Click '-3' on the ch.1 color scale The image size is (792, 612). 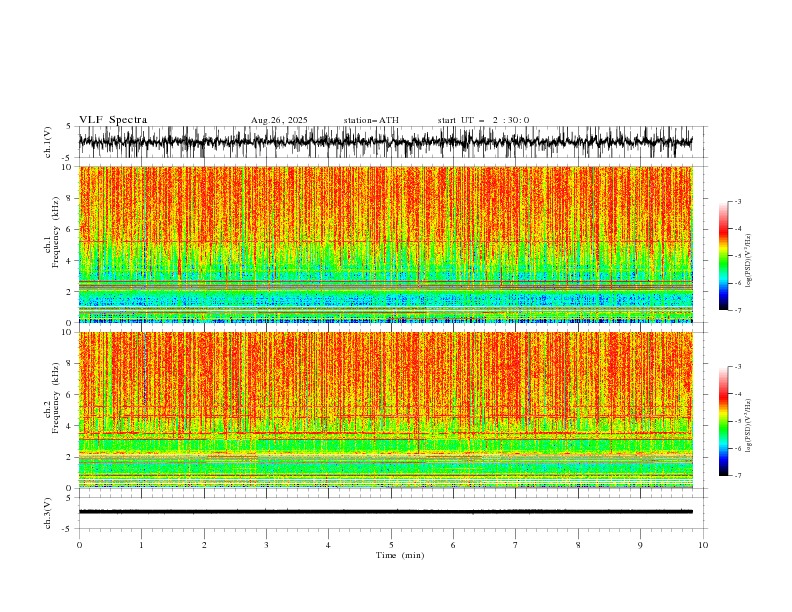(737, 201)
